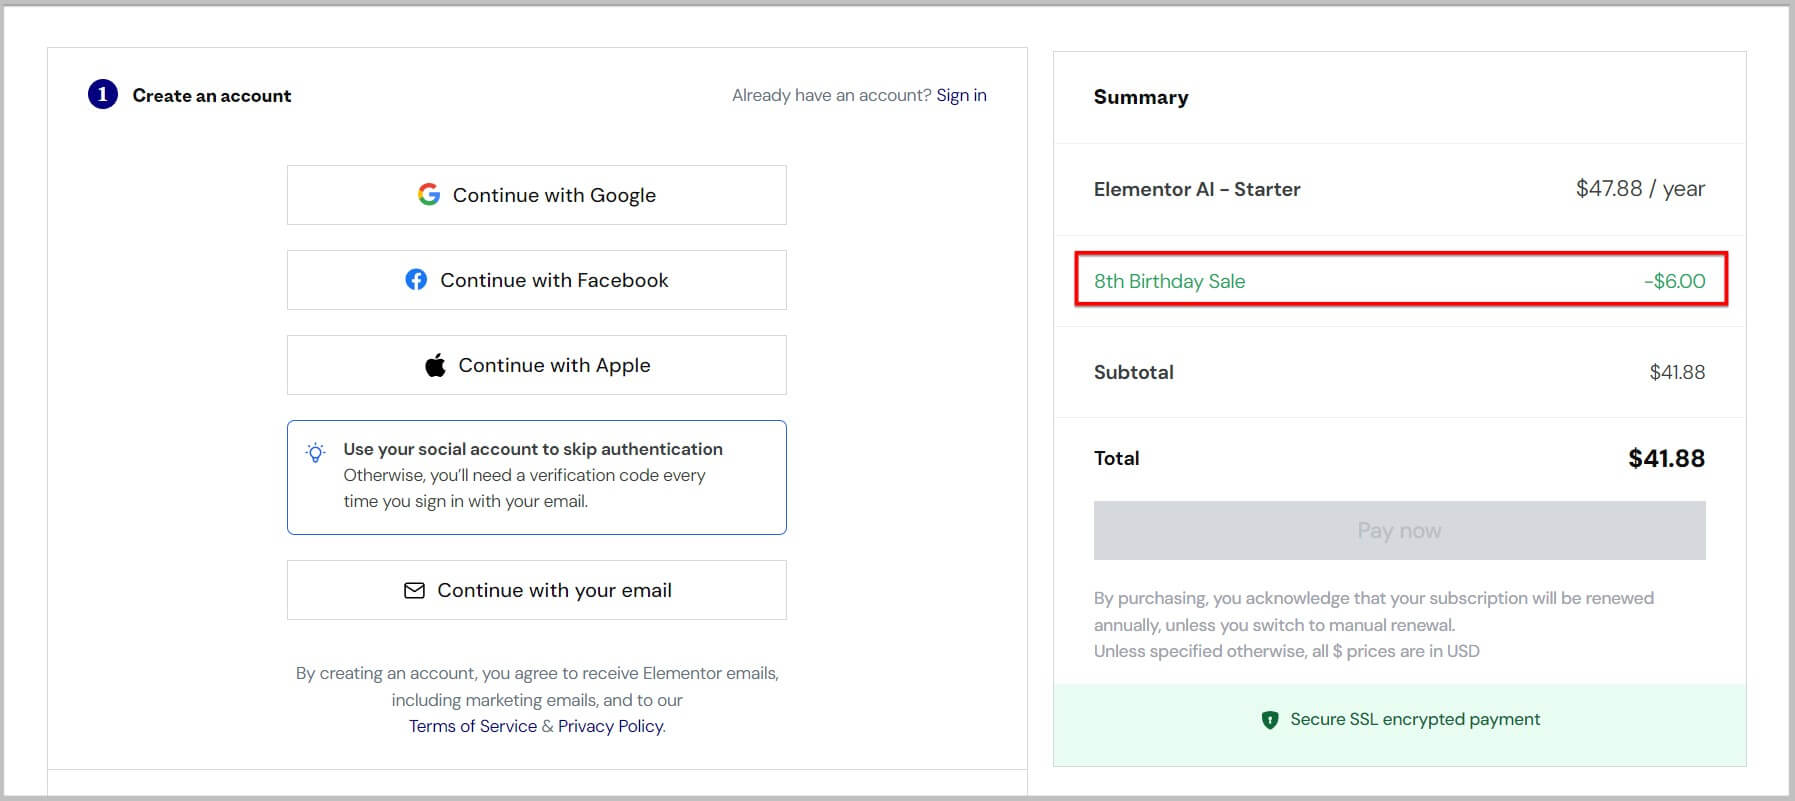This screenshot has width=1795, height=801.
Task: Click the step 1 number badge
Action: tap(103, 95)
